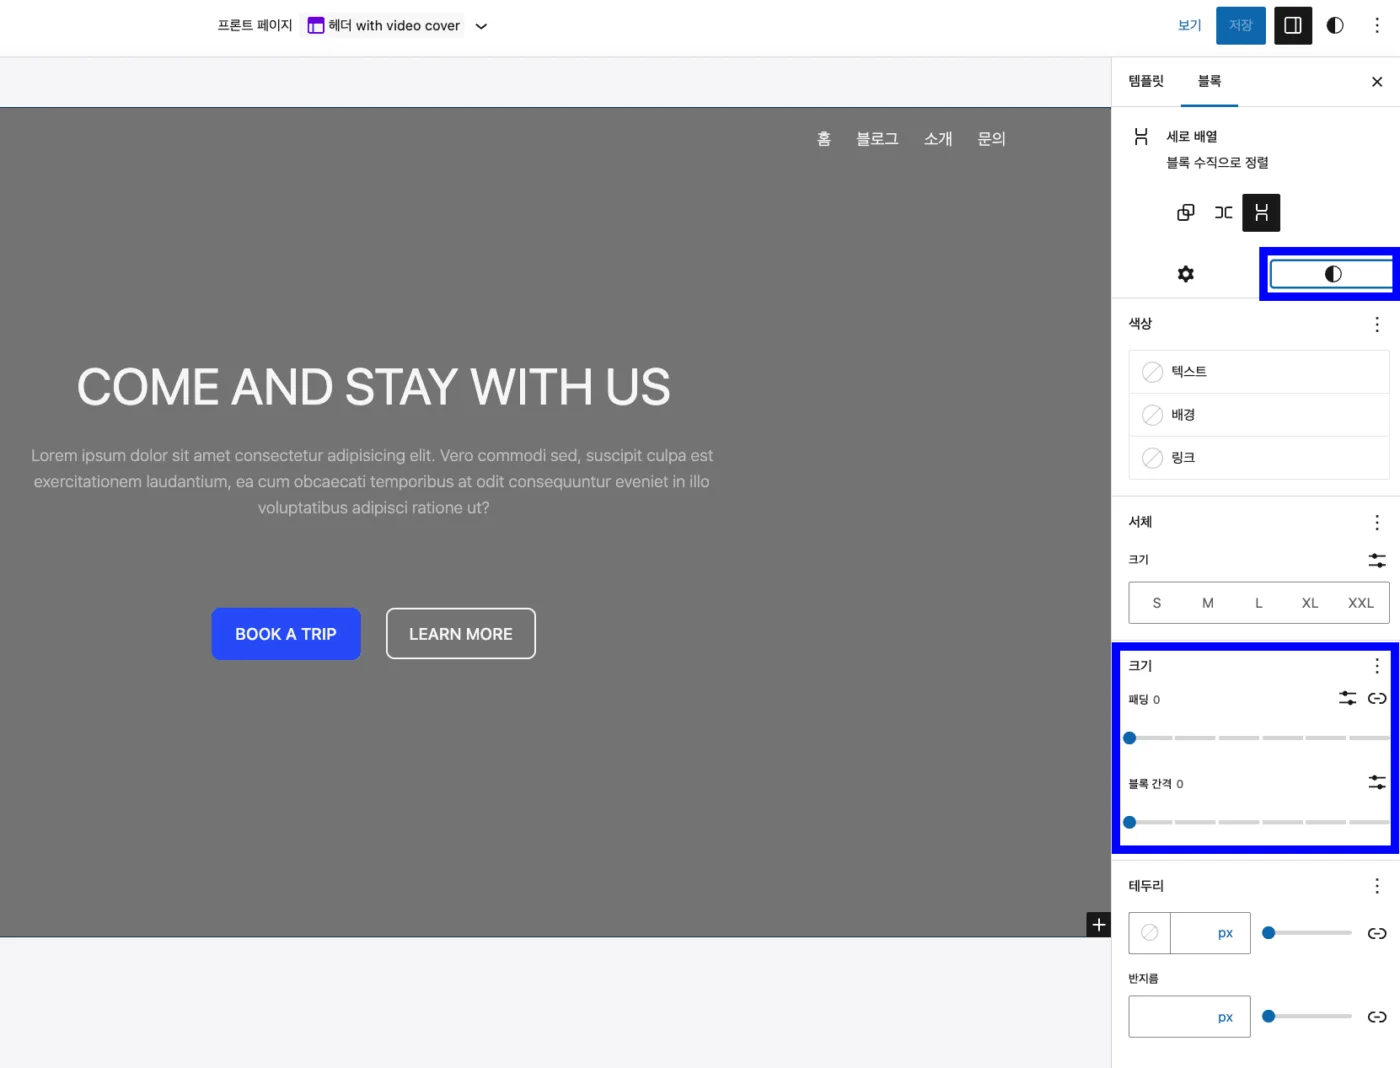Open 서체 panel options menu
This screenshot has height=1068, width=1400.
[x=1377, y=522]
